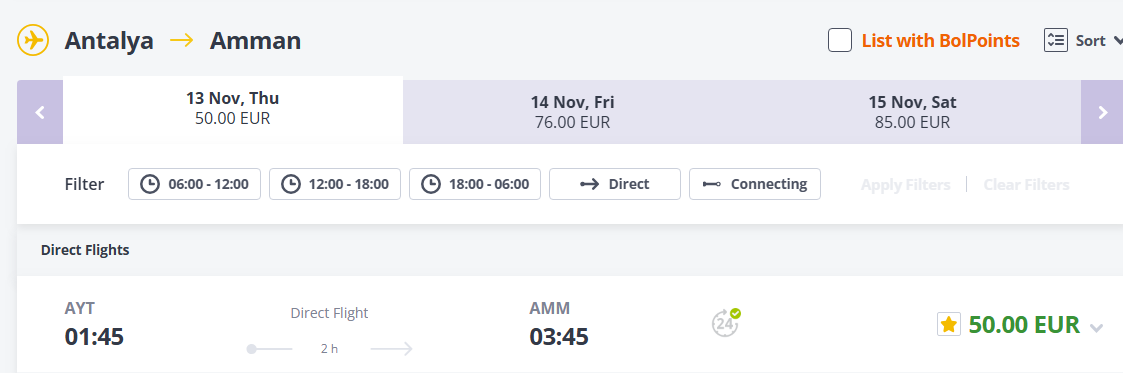The width and height of the screenshot is (1123, 373).
Task: Select the 14 Nov, Fri date tab
Action: pos(572,112)
